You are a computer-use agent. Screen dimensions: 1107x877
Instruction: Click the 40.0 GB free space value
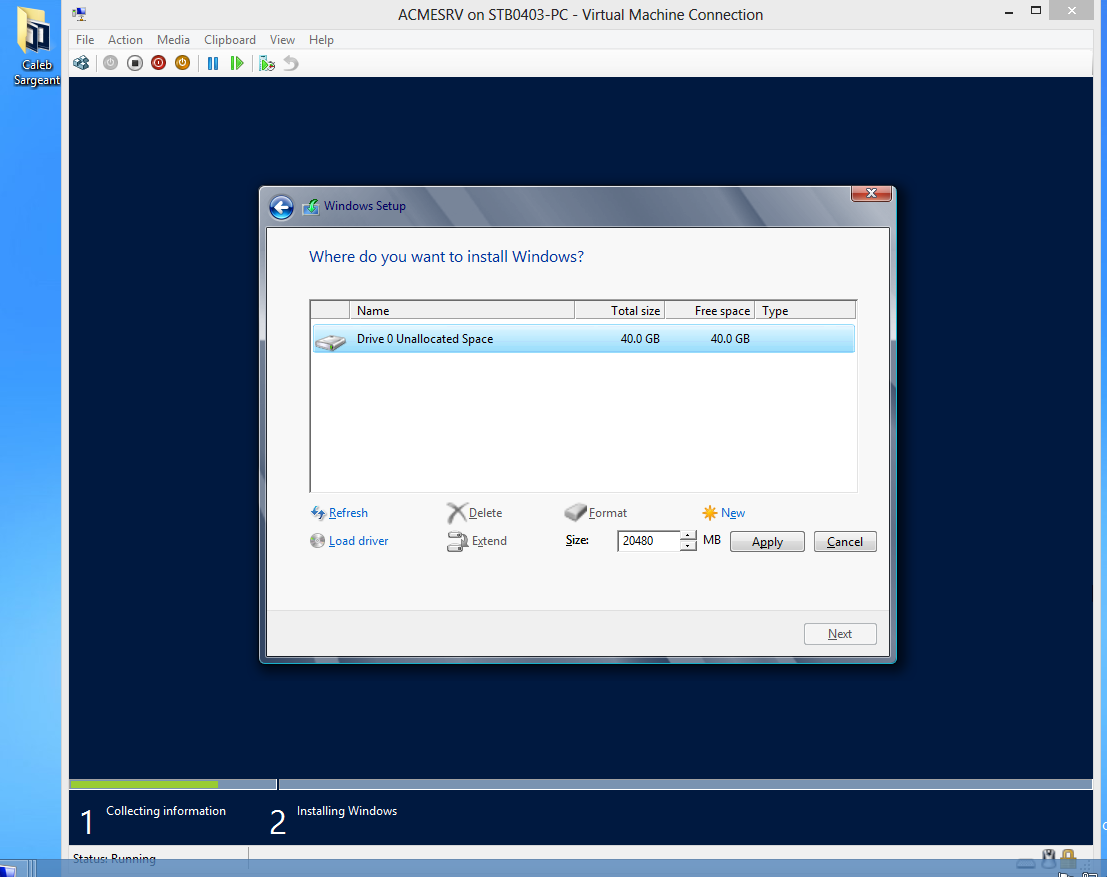coord(729,339)
